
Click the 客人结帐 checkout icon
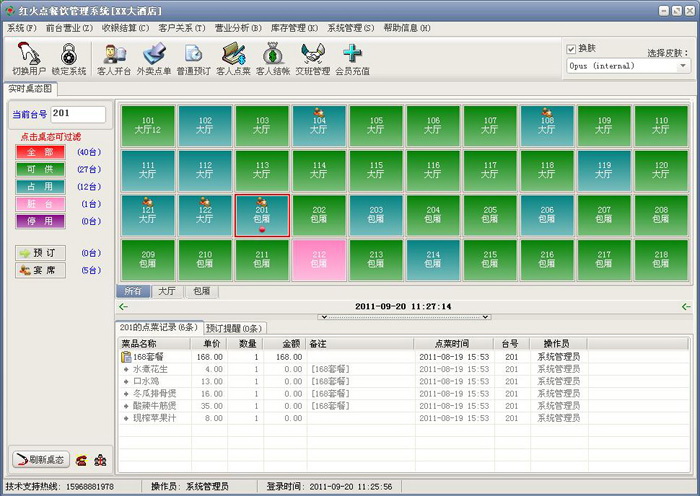[272, 58]
